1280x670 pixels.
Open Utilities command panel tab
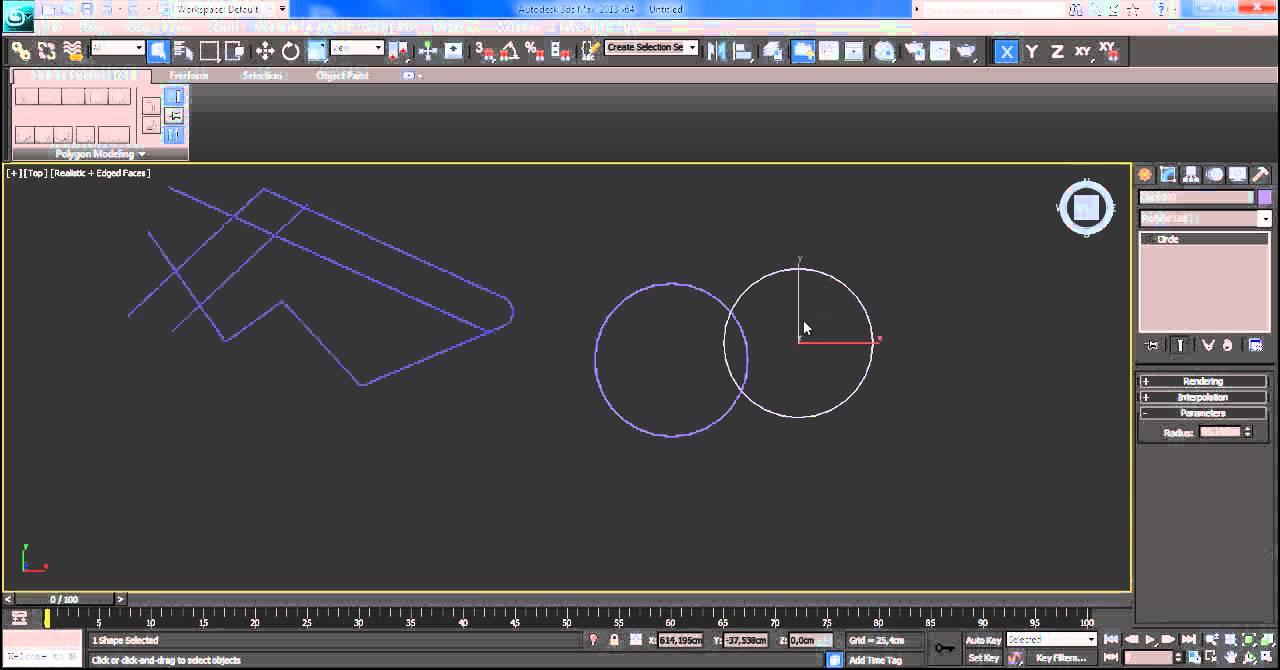pos(1261,175)
